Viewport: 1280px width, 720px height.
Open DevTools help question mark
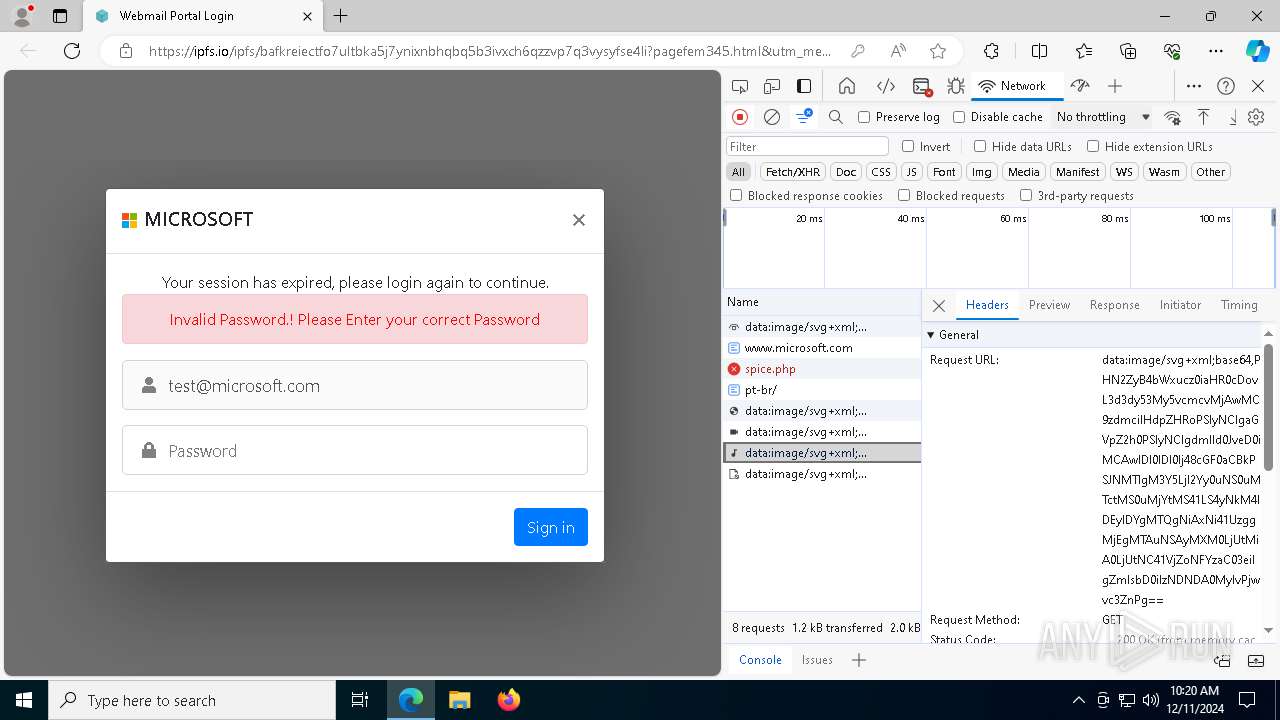(1226, 86)
